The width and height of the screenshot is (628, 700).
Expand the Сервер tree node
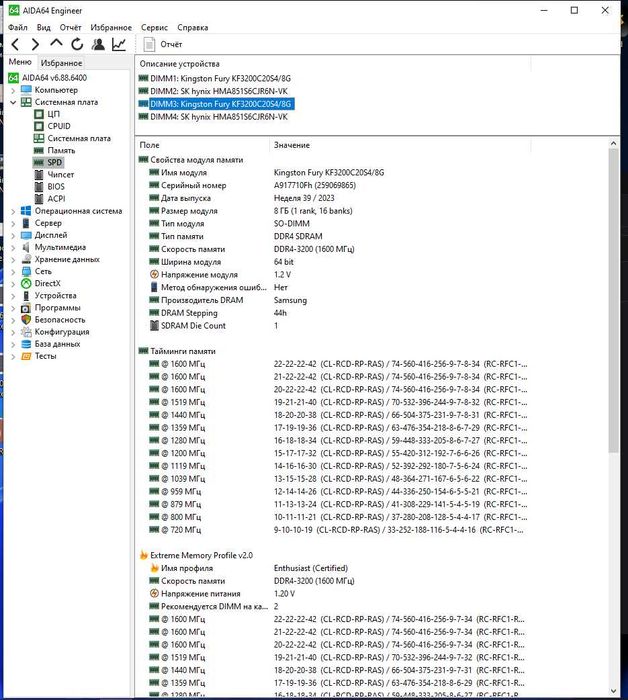pyautogui.click(x=13, y=223)
